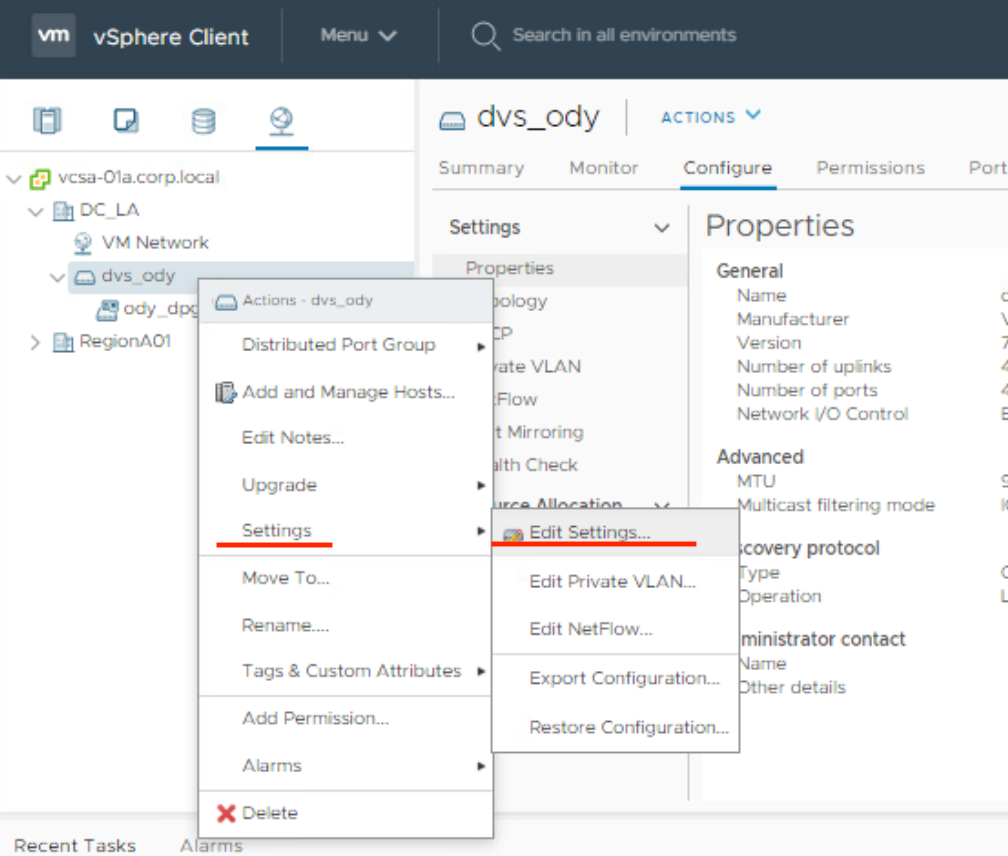The image size is (1008, 856).
Task: Click the vcsa-01a.corp.local vCenter icon
Action: click(x=40, y=179)
